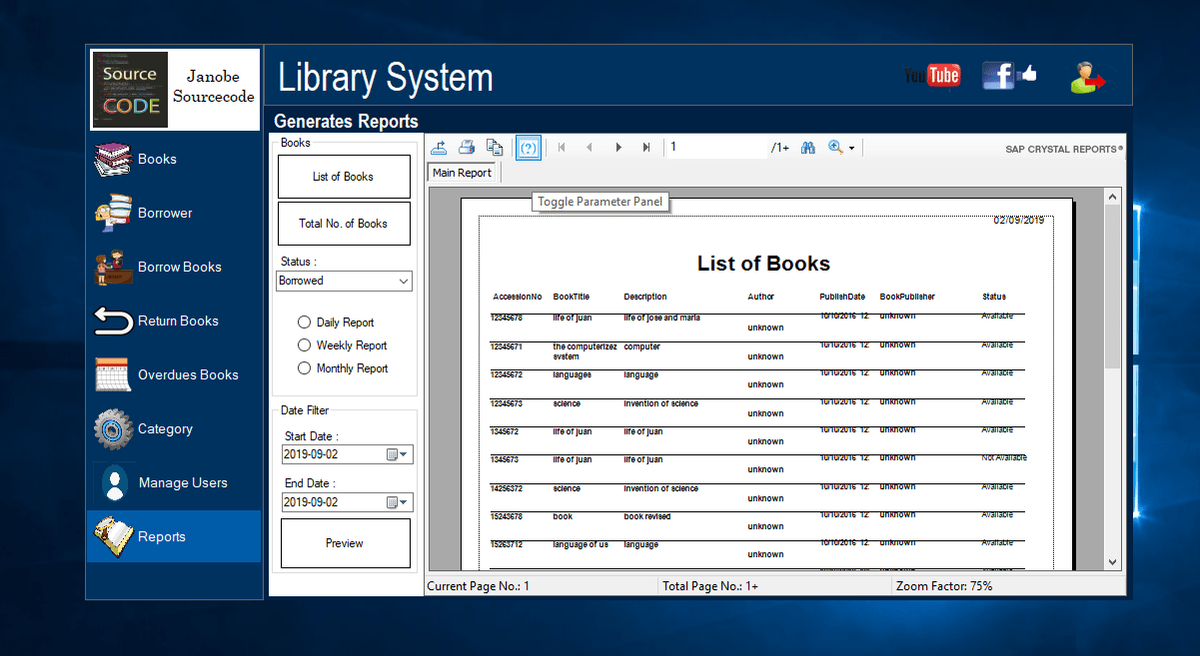Open the Borrower sidebar icon
The height and width of the screenshot is (656, 1200).
[112, 213]
